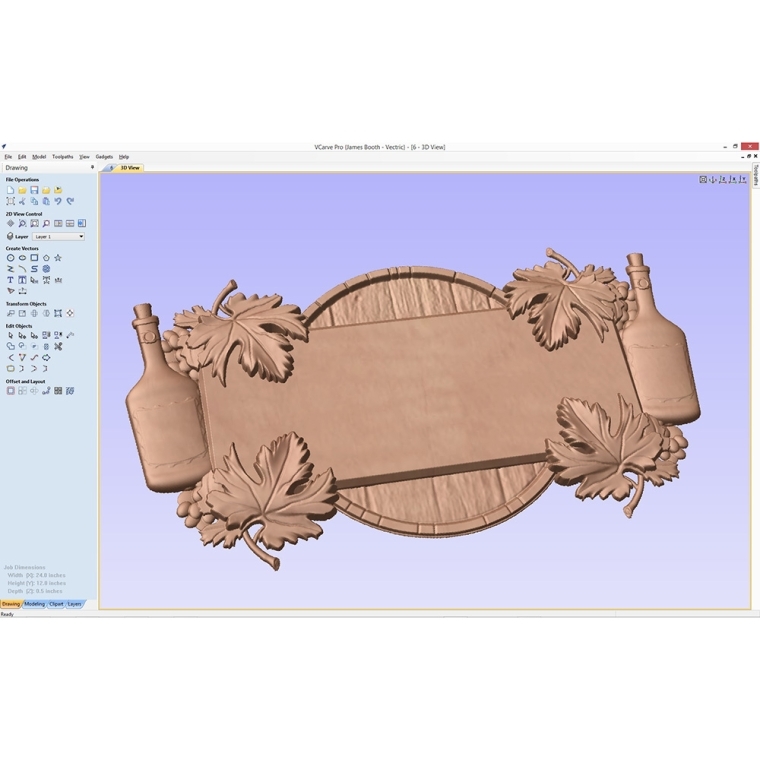Create a new file icon
The image size is (760, 760).
[10, 190]
